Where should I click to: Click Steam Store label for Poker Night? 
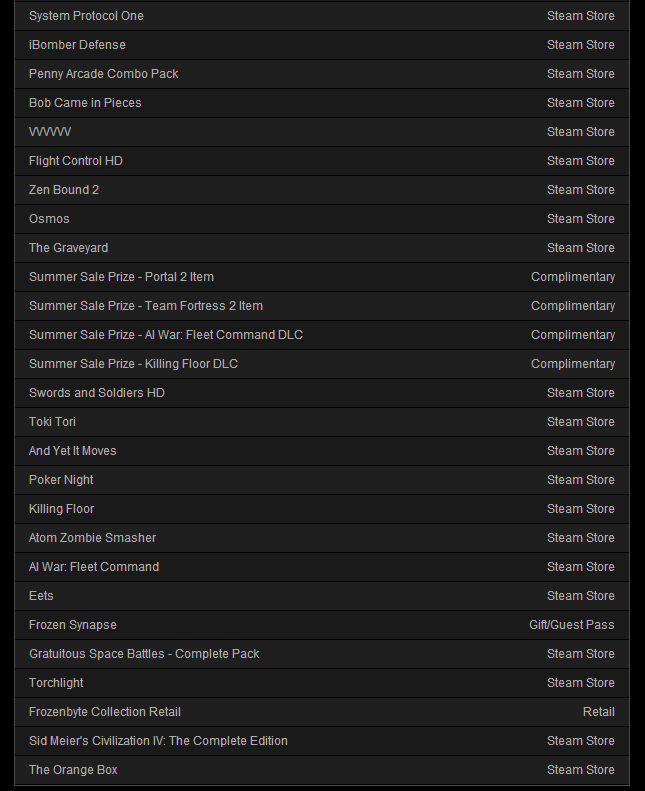pyautogui.click(x=581, y=480)
